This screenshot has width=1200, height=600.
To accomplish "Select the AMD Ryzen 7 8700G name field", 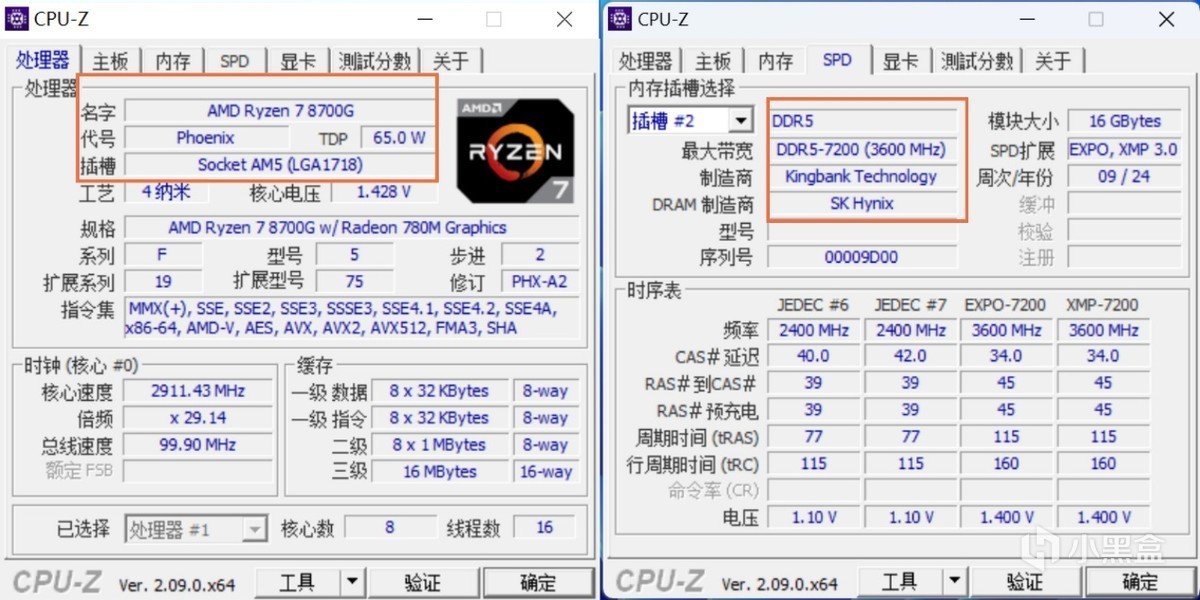I will coord(280,111).
